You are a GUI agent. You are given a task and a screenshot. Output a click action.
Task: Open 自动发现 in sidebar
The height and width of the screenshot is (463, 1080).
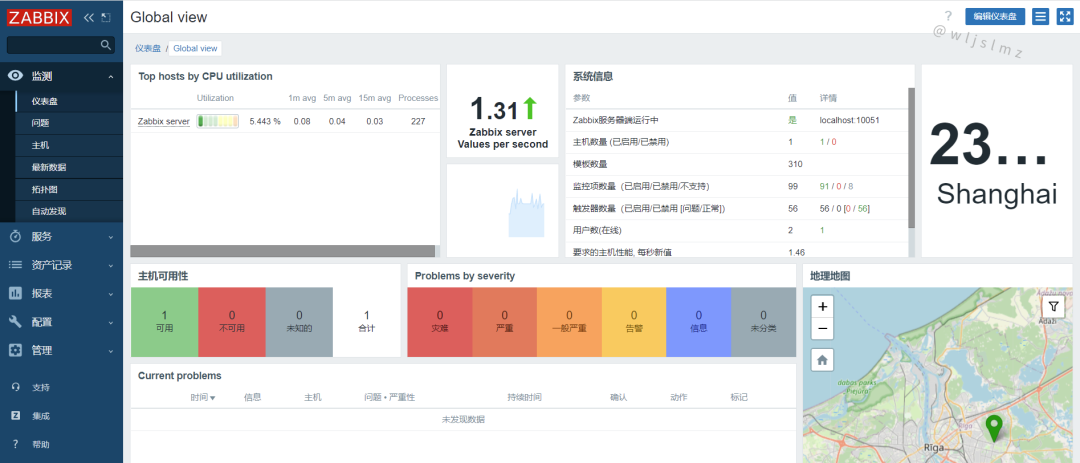click(49, 212)
